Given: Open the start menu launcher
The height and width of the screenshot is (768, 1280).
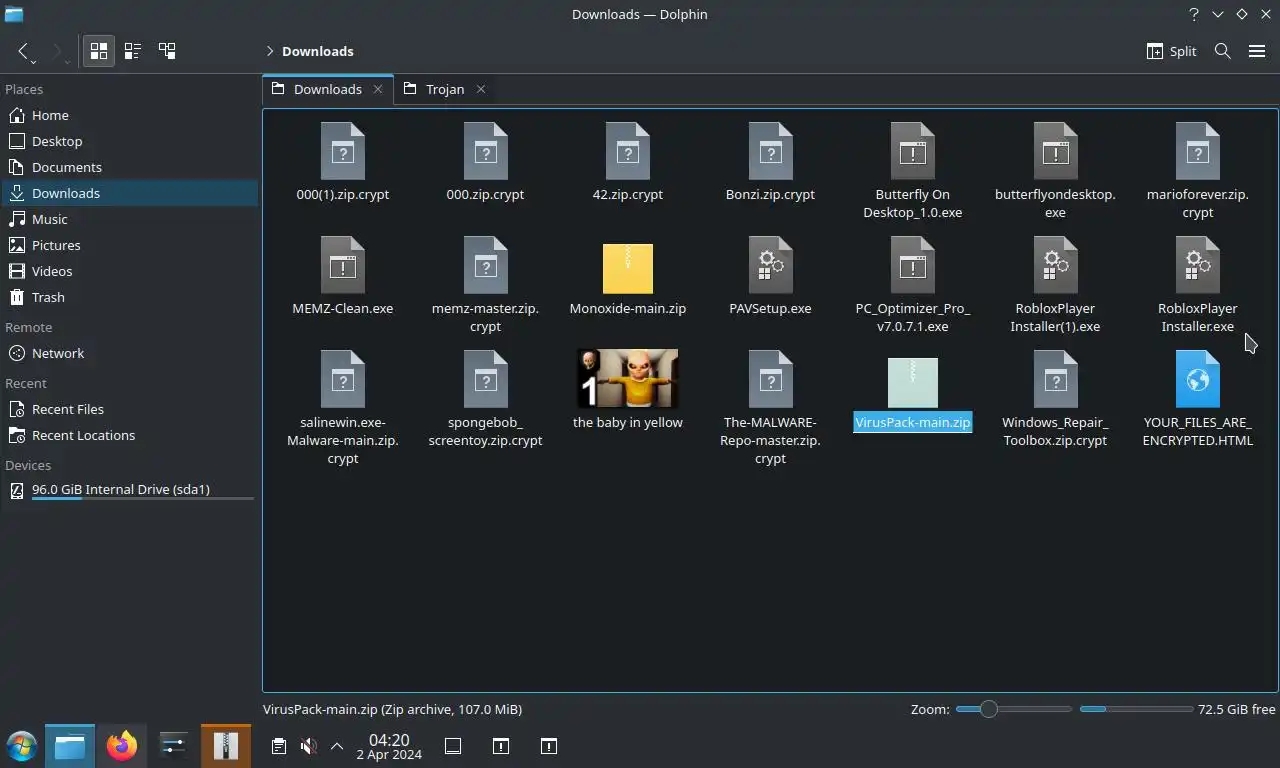Looking at the screenshot, I should coord(21,746).
